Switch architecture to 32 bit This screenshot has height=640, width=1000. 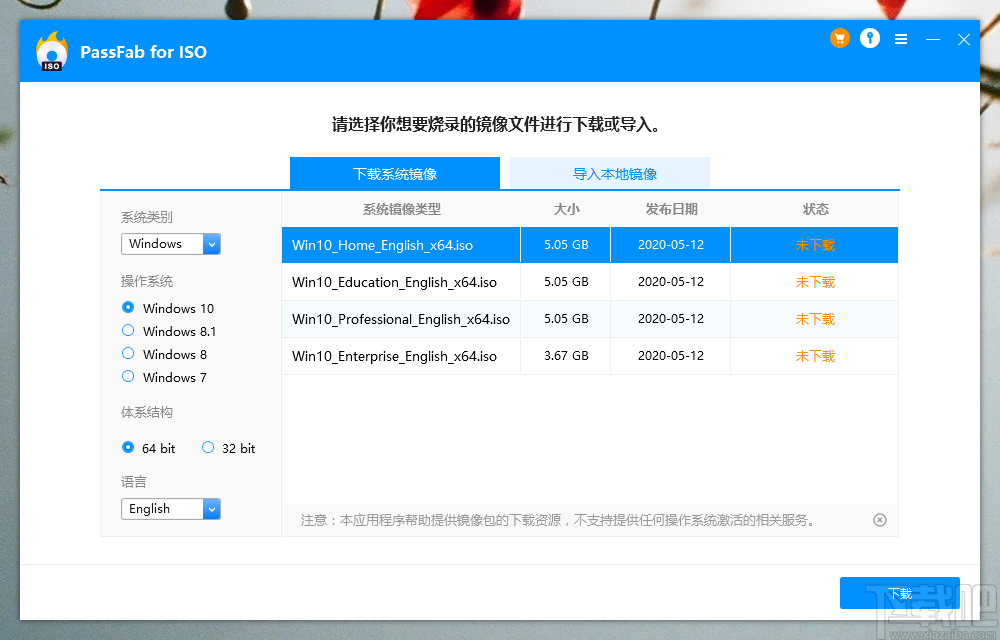click(x=208, y=448)
